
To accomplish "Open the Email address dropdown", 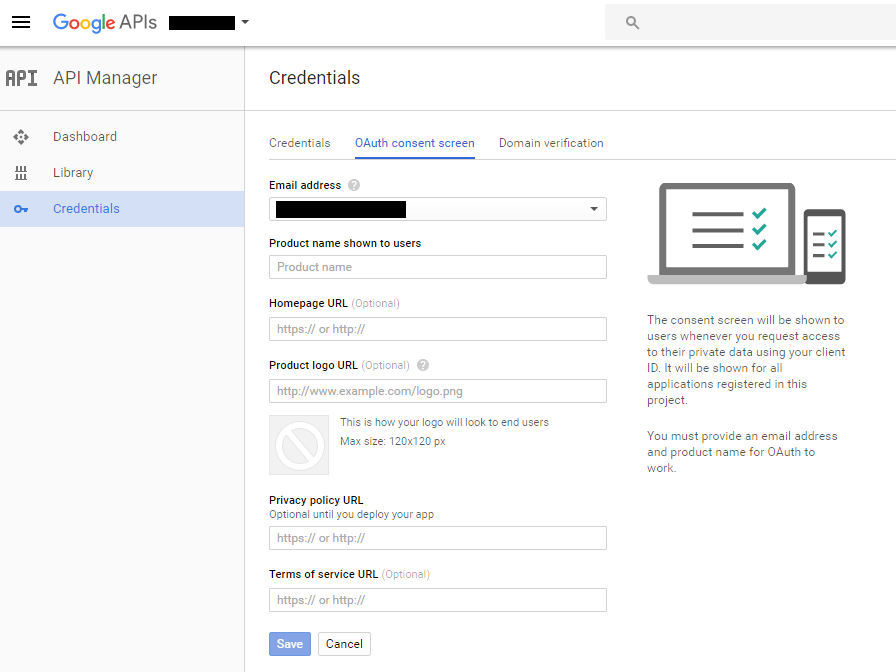I will point(438,209).
